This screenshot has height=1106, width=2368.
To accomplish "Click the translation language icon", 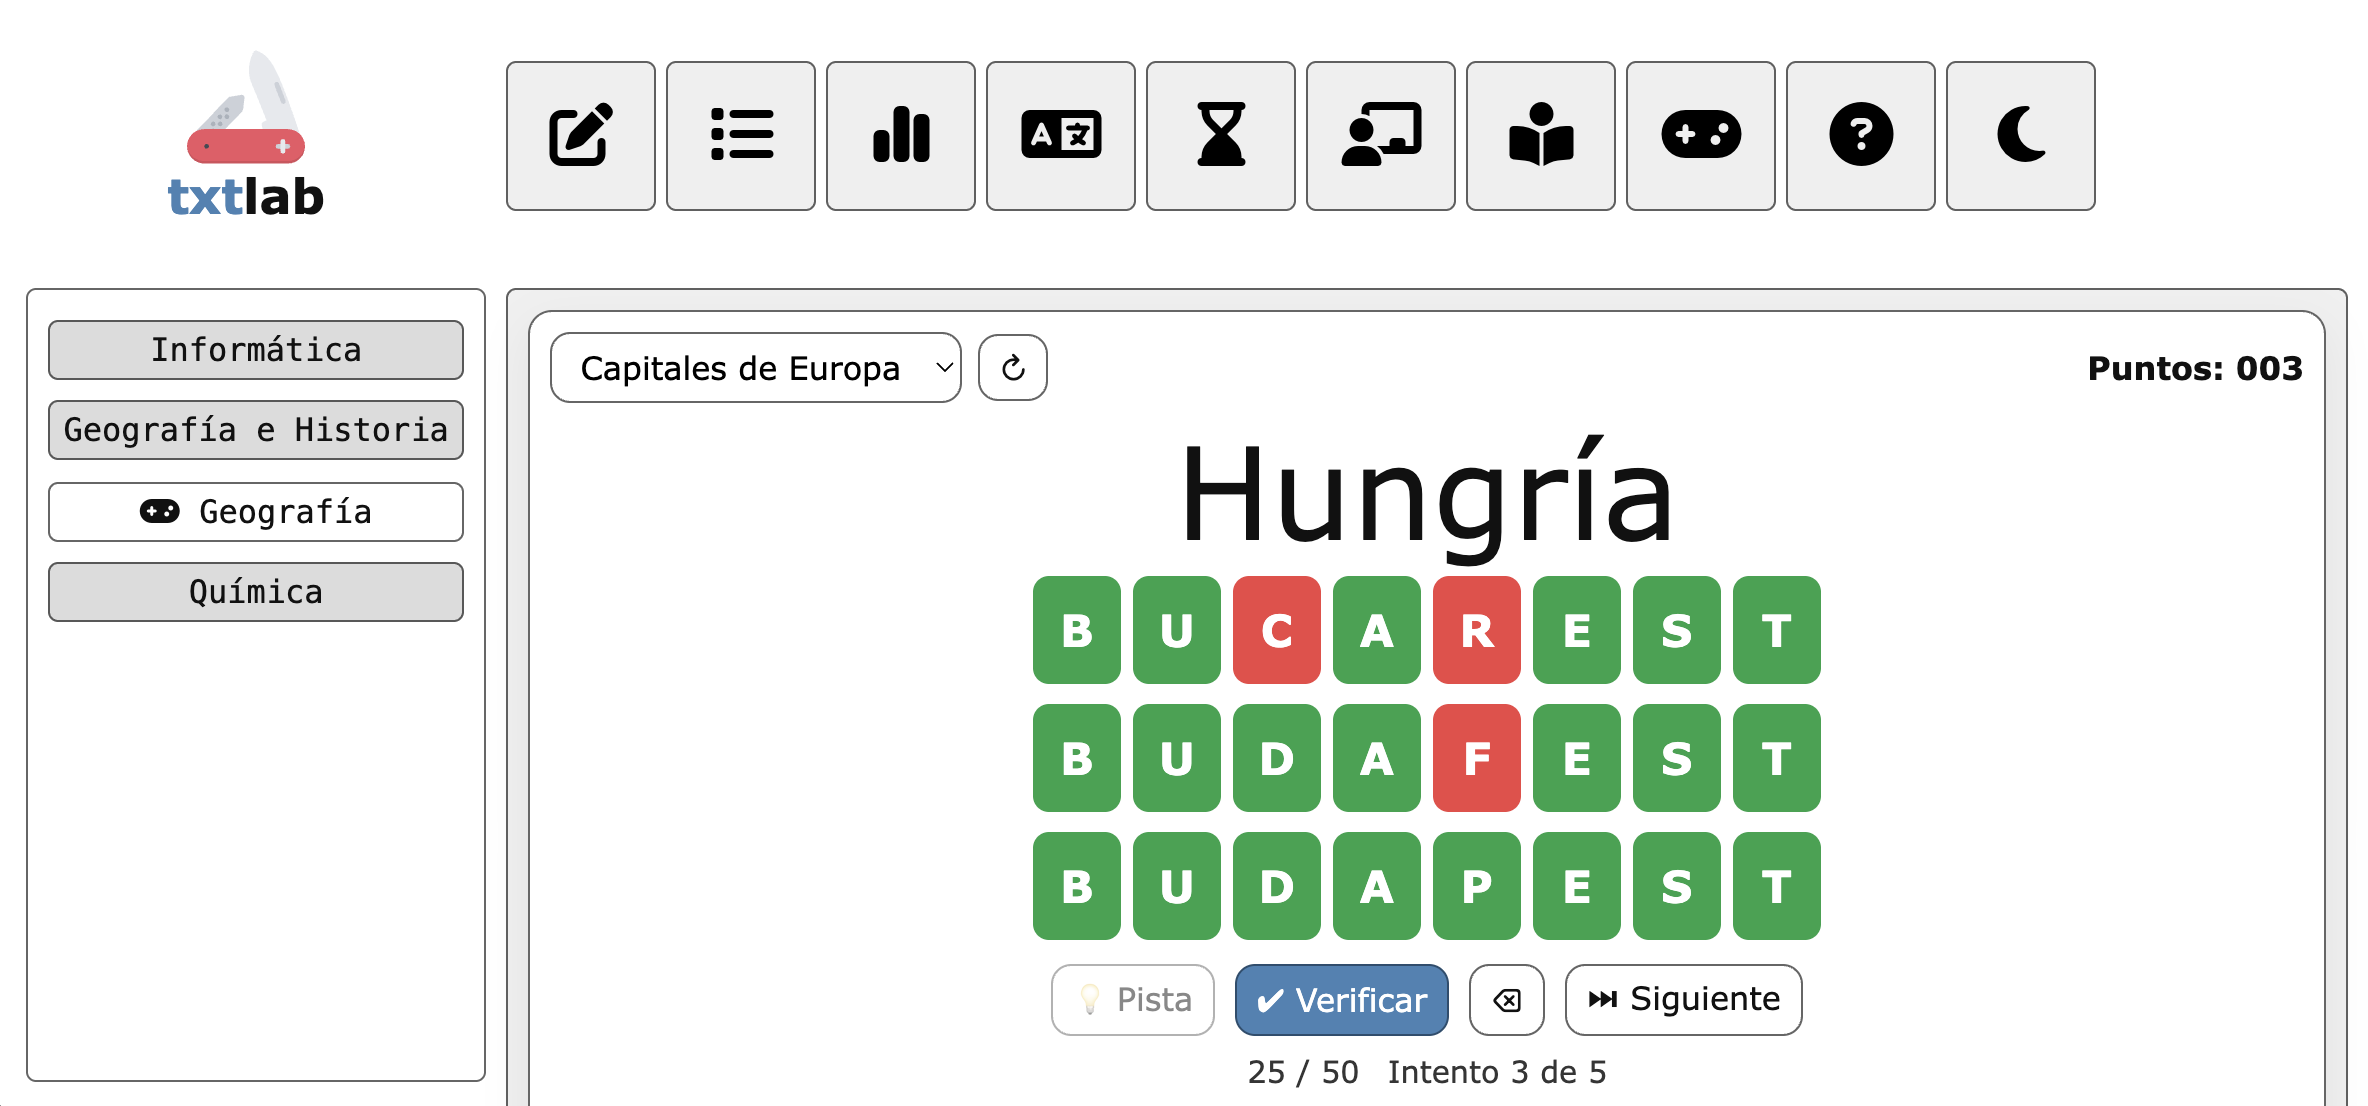I will (x=1060, y=136).
